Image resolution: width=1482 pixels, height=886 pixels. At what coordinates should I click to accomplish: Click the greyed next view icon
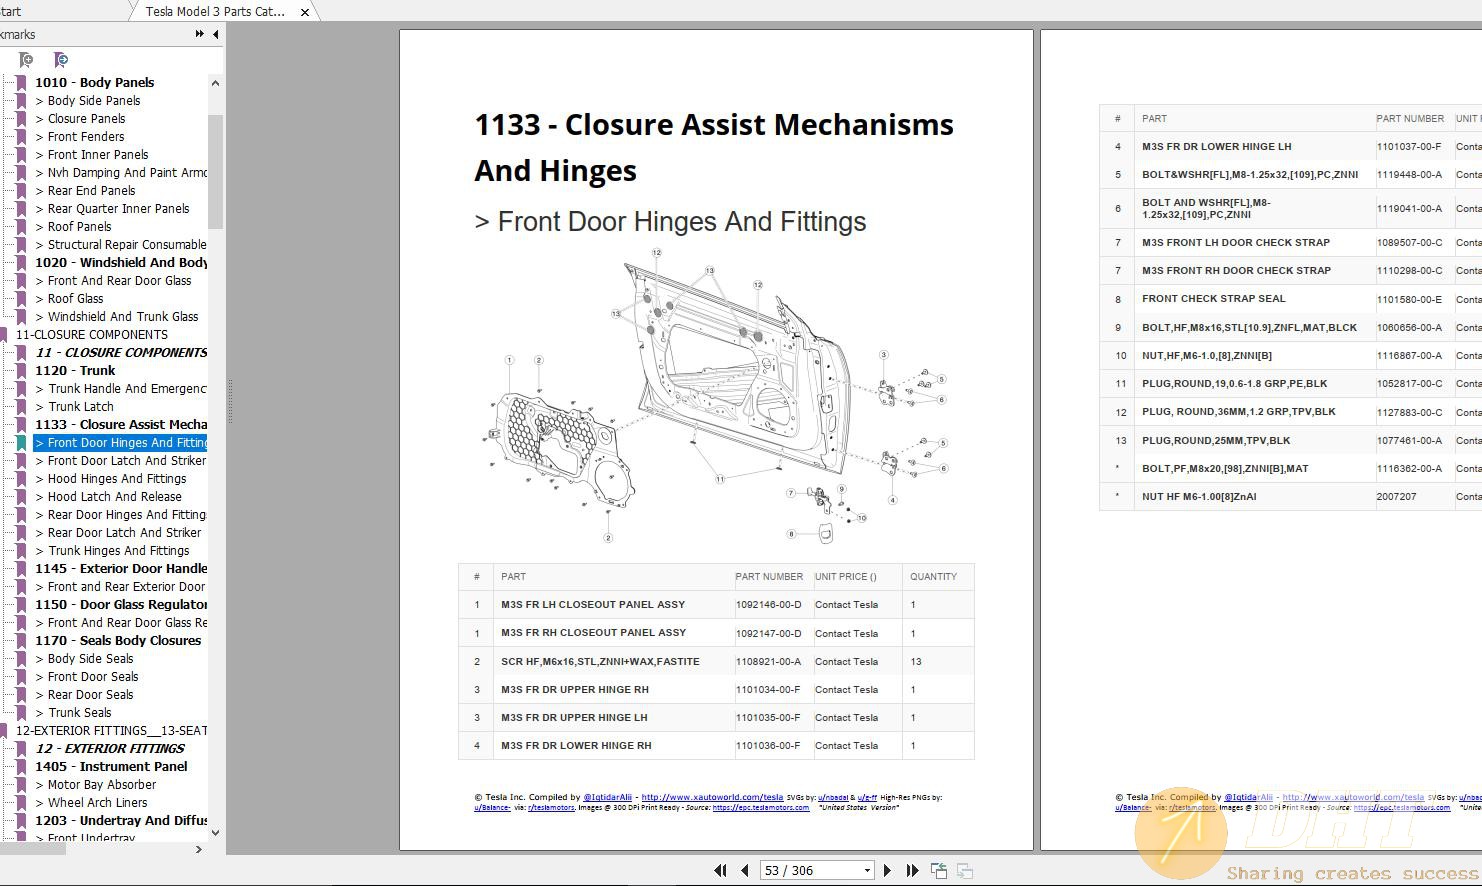pyautogui.click(x=965, y=871)
